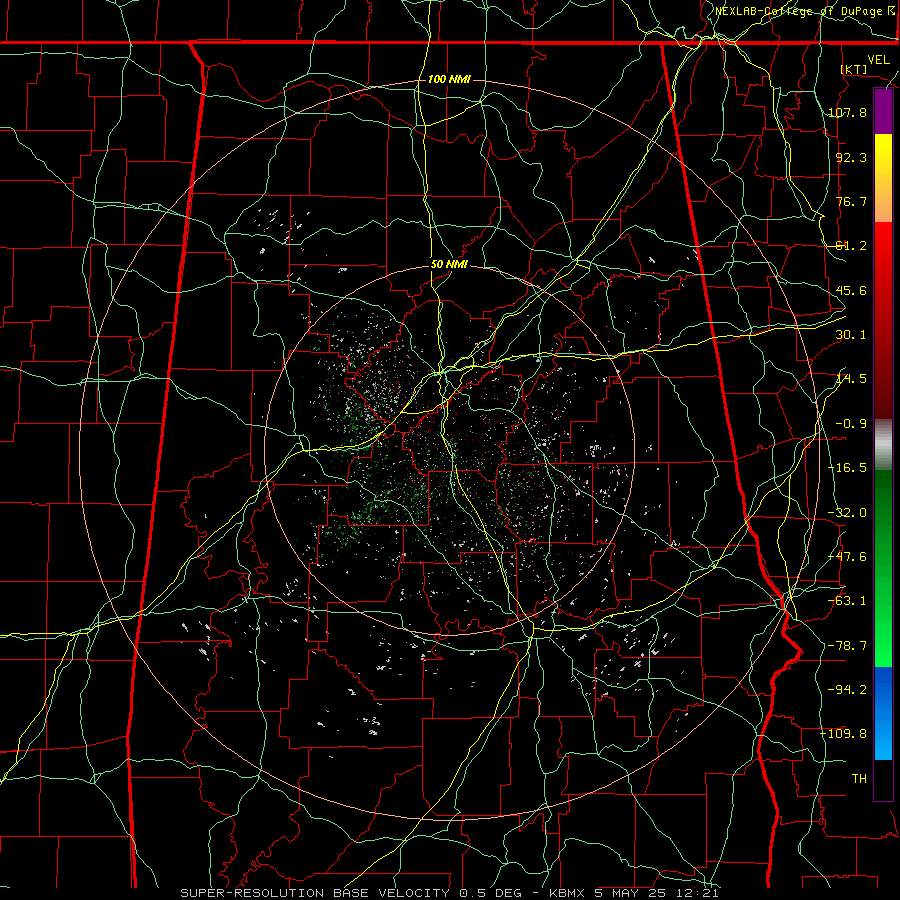Click the -109.8 velocity scale value
The image size is (900, 900).
(844, 734)
